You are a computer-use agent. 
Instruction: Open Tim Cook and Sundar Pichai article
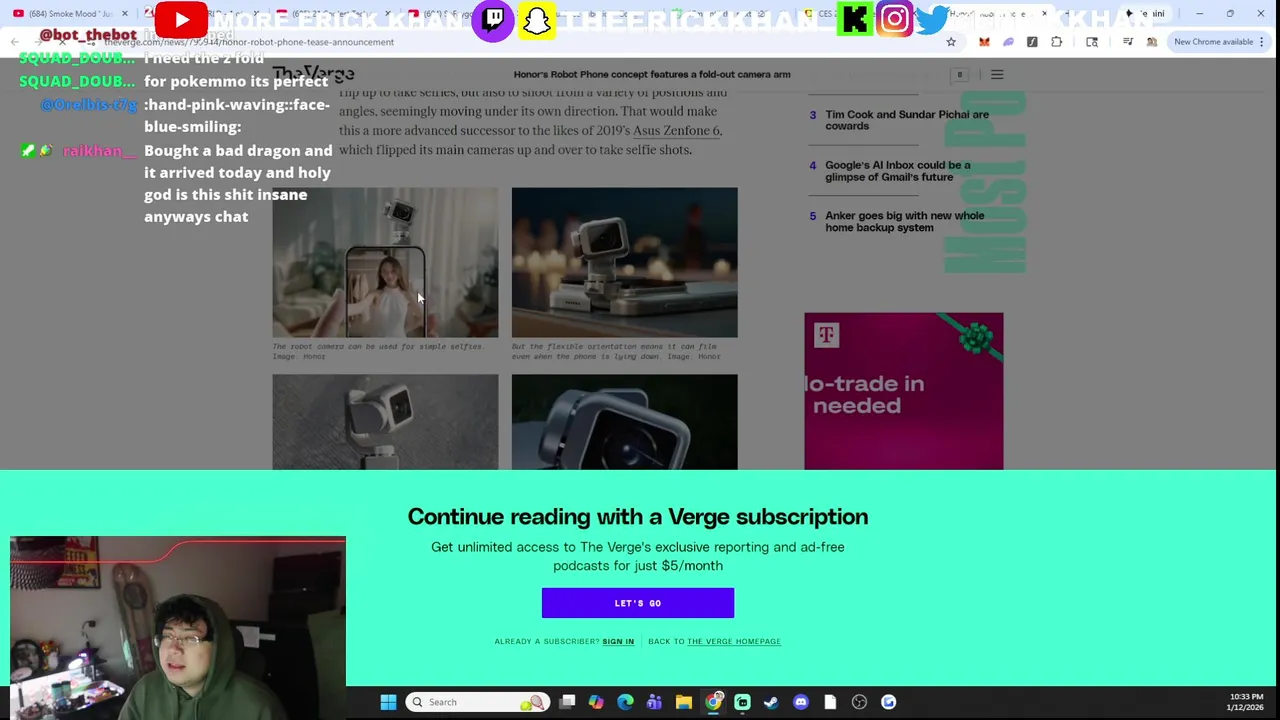coord(906,120)
